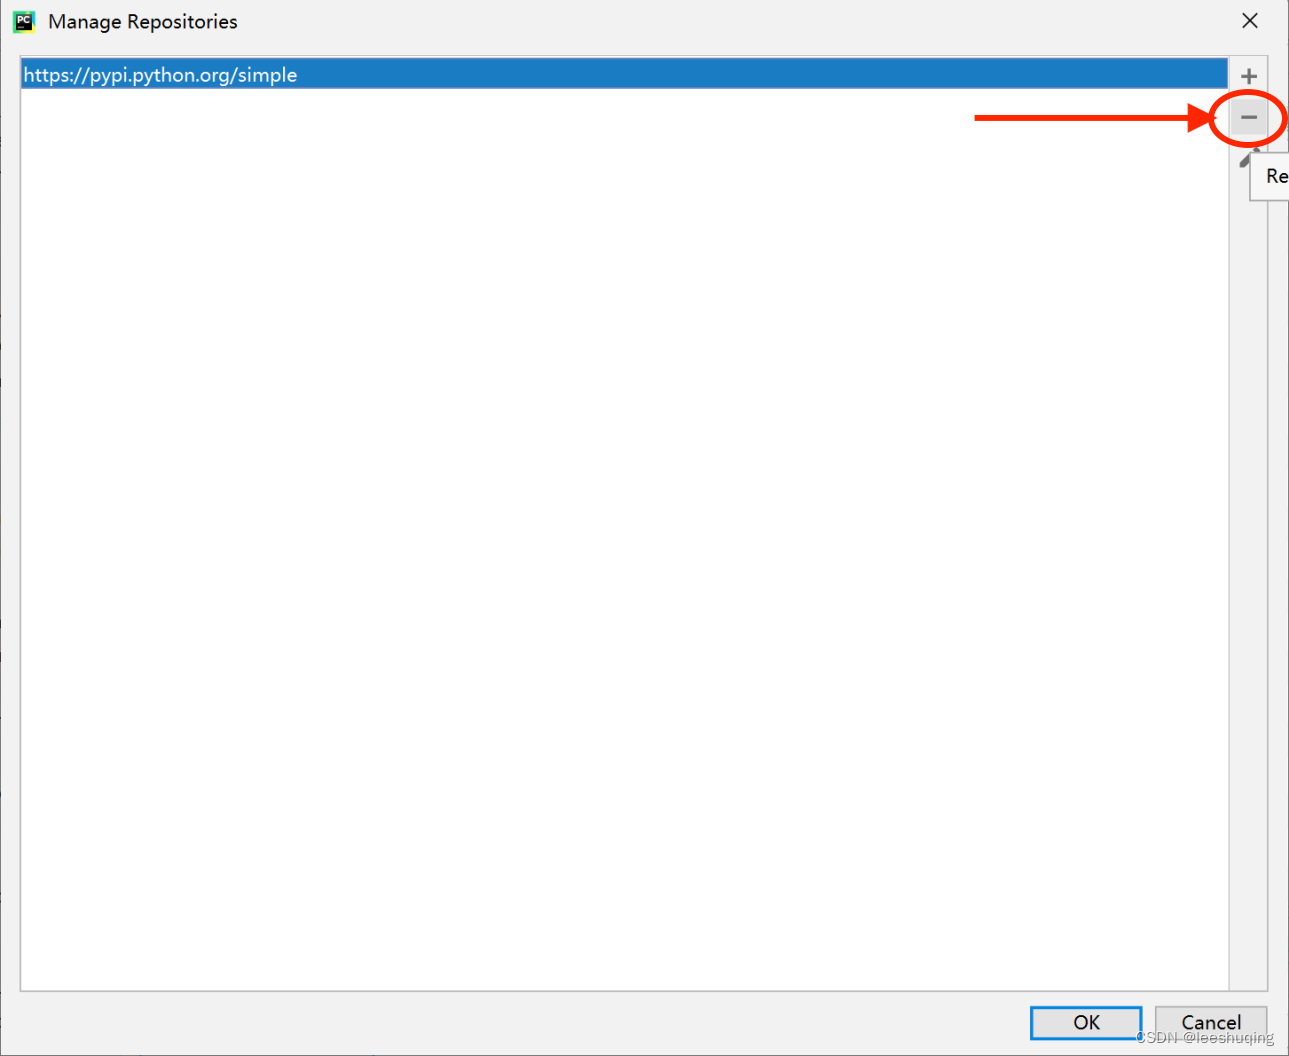Confirm with the OK button
The width and height of the screenshot is (1289, 1056).
coord(1086,1022)
